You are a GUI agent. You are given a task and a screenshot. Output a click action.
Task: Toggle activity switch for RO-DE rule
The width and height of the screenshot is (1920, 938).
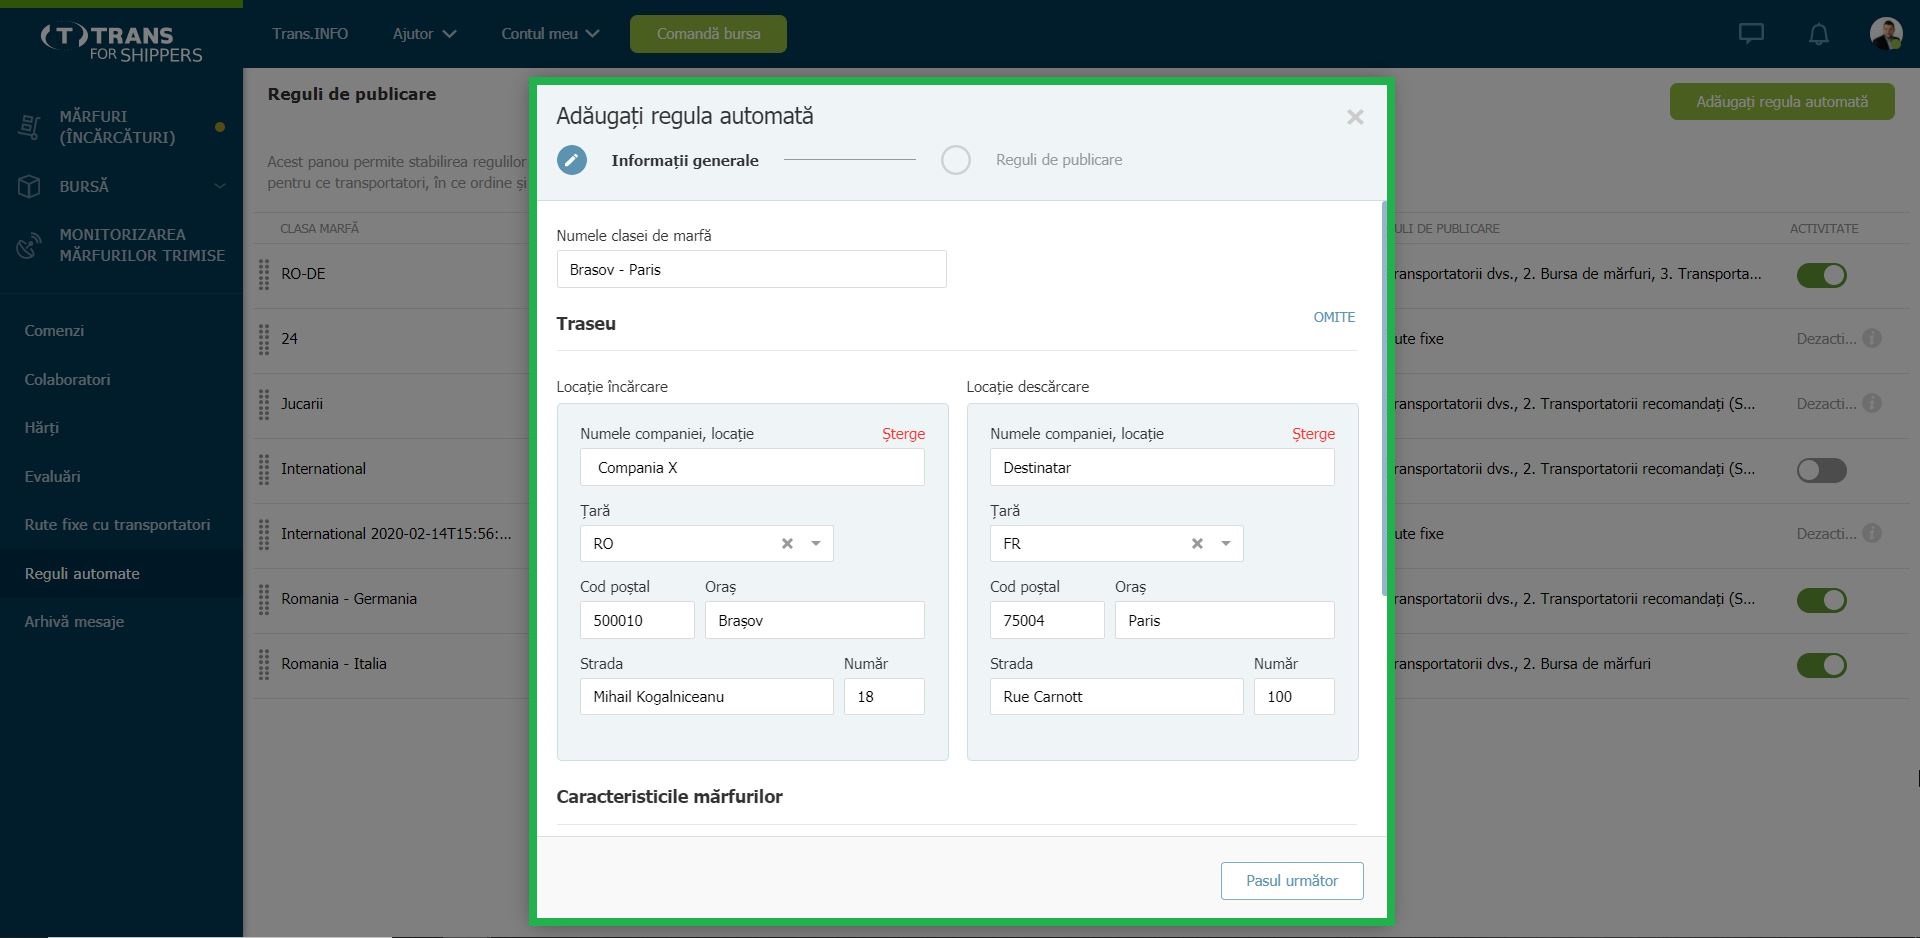click(1821, 275)
